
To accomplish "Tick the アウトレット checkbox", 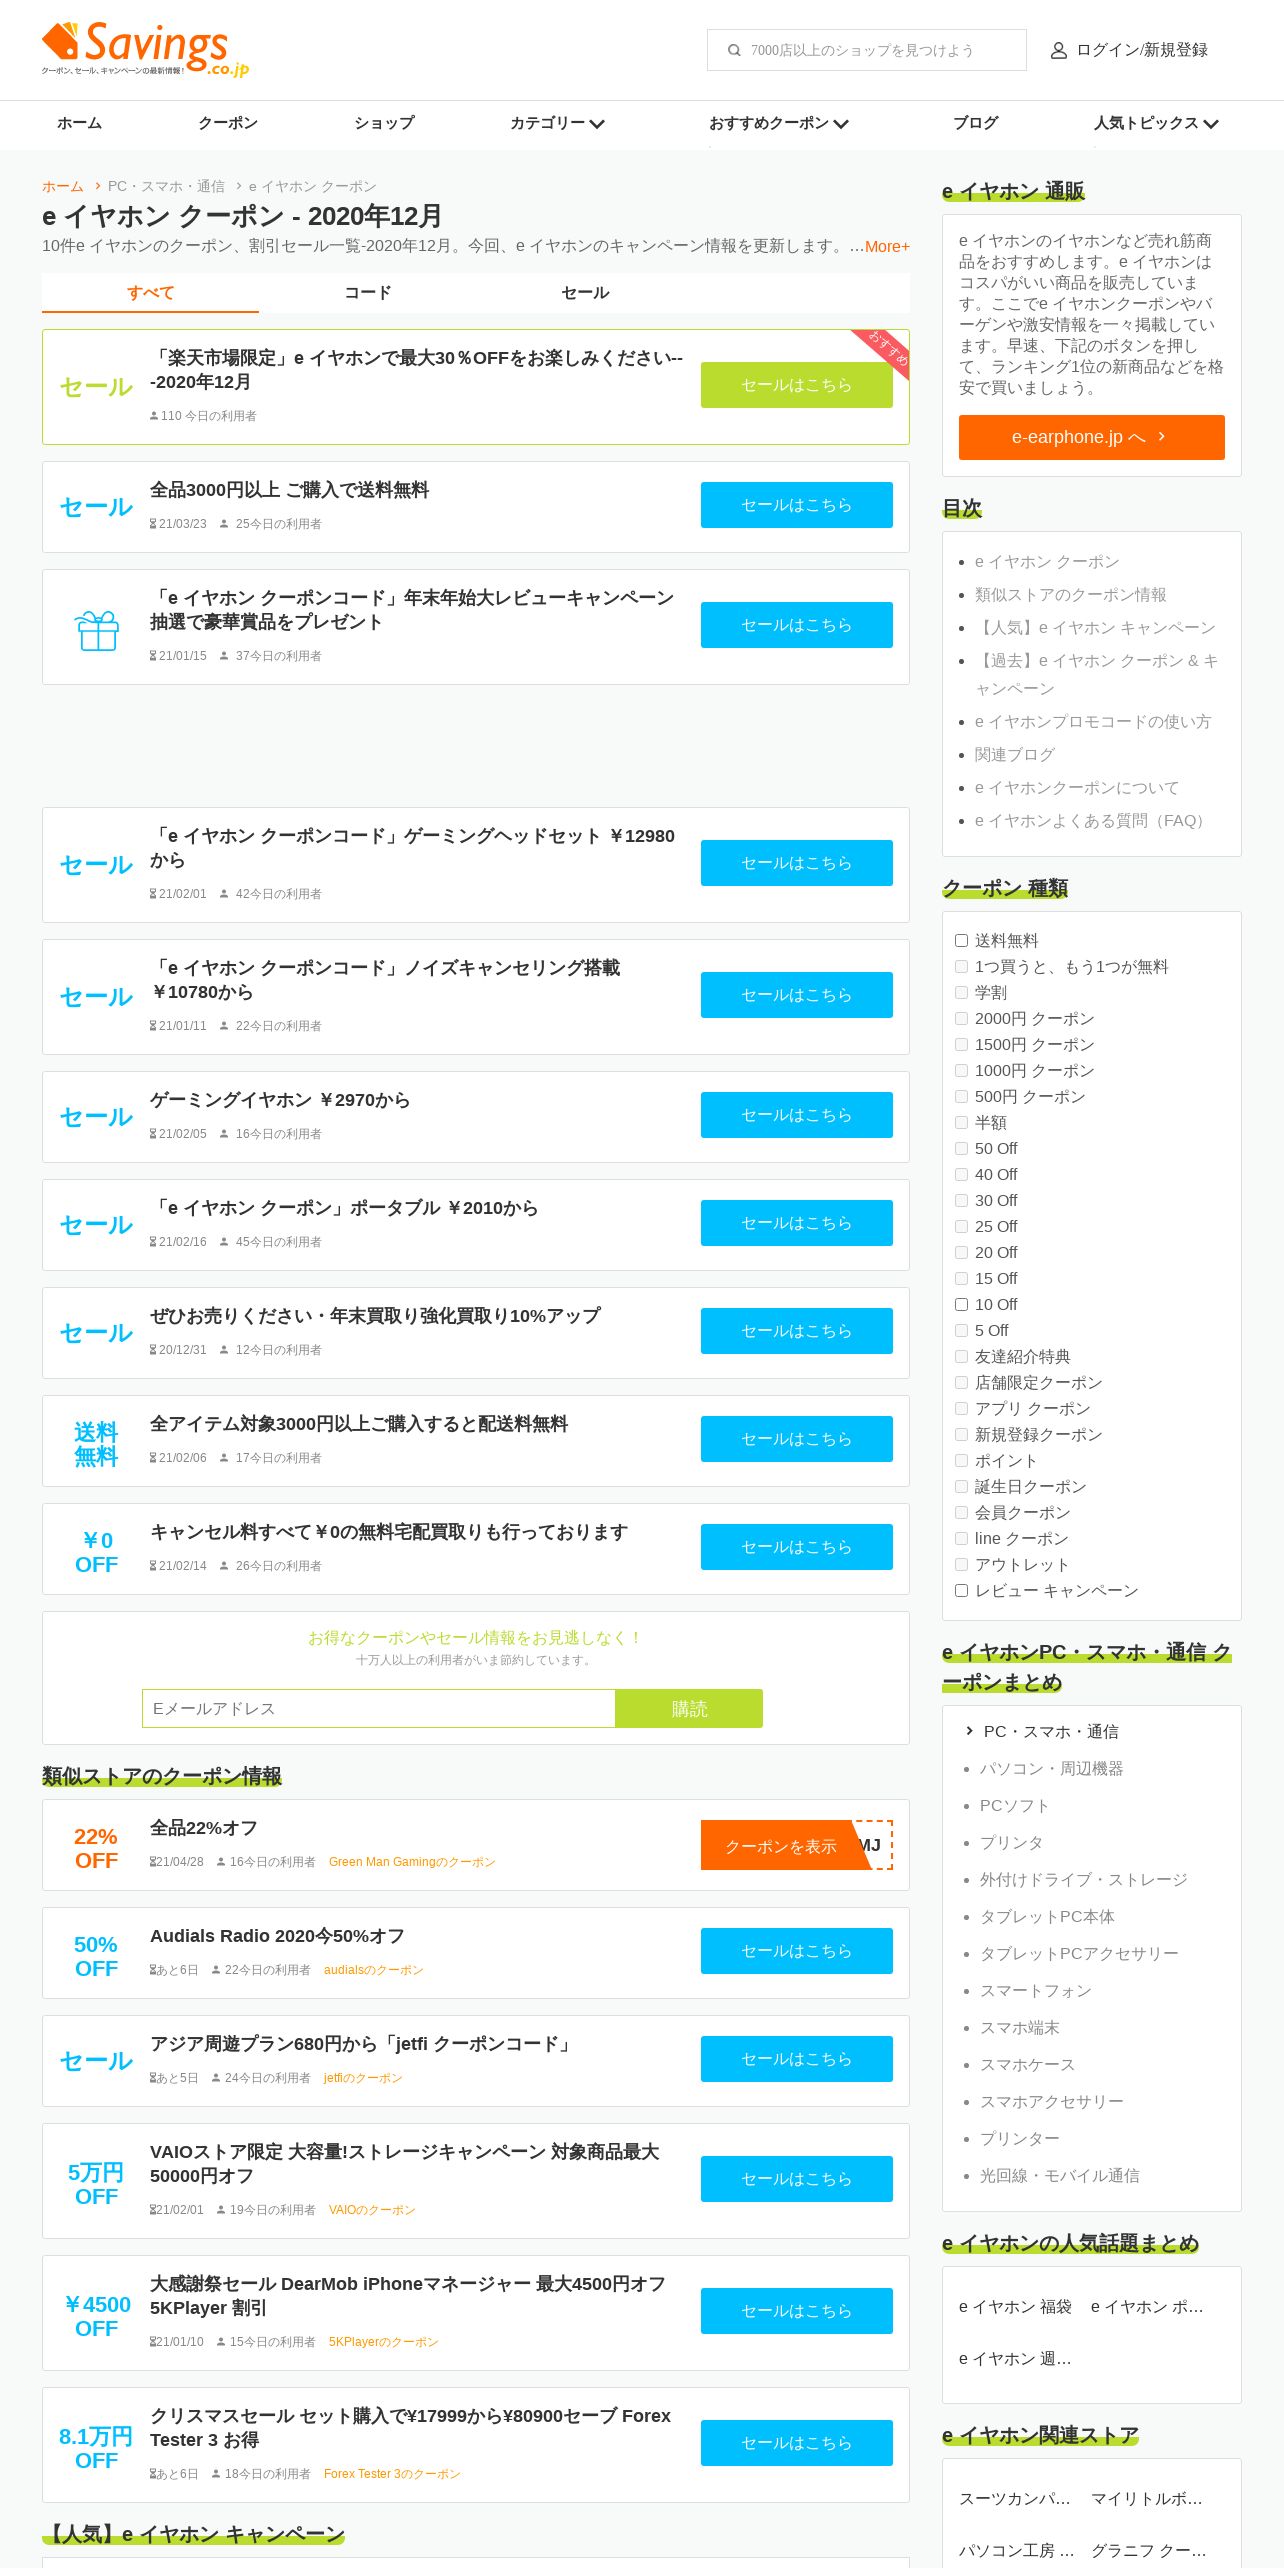I will (961, 1564).
